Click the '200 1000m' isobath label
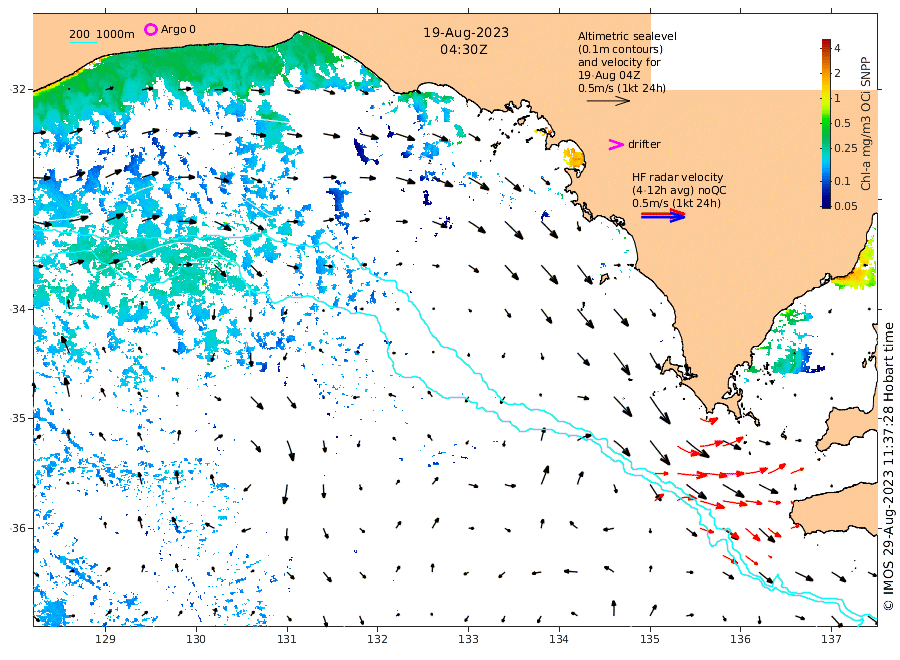Viewport: 900px width, 660px height. [102, 34]
